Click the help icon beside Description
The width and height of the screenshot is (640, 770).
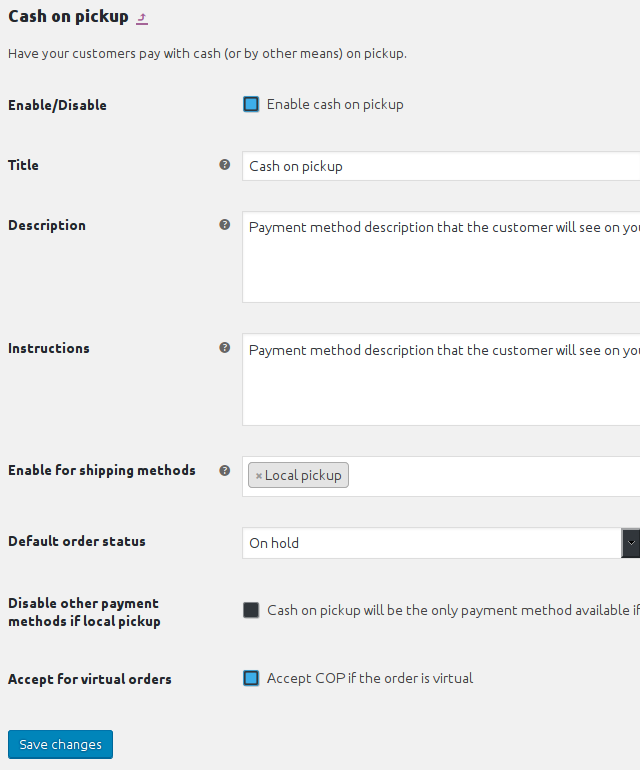[x=225, y=225]
